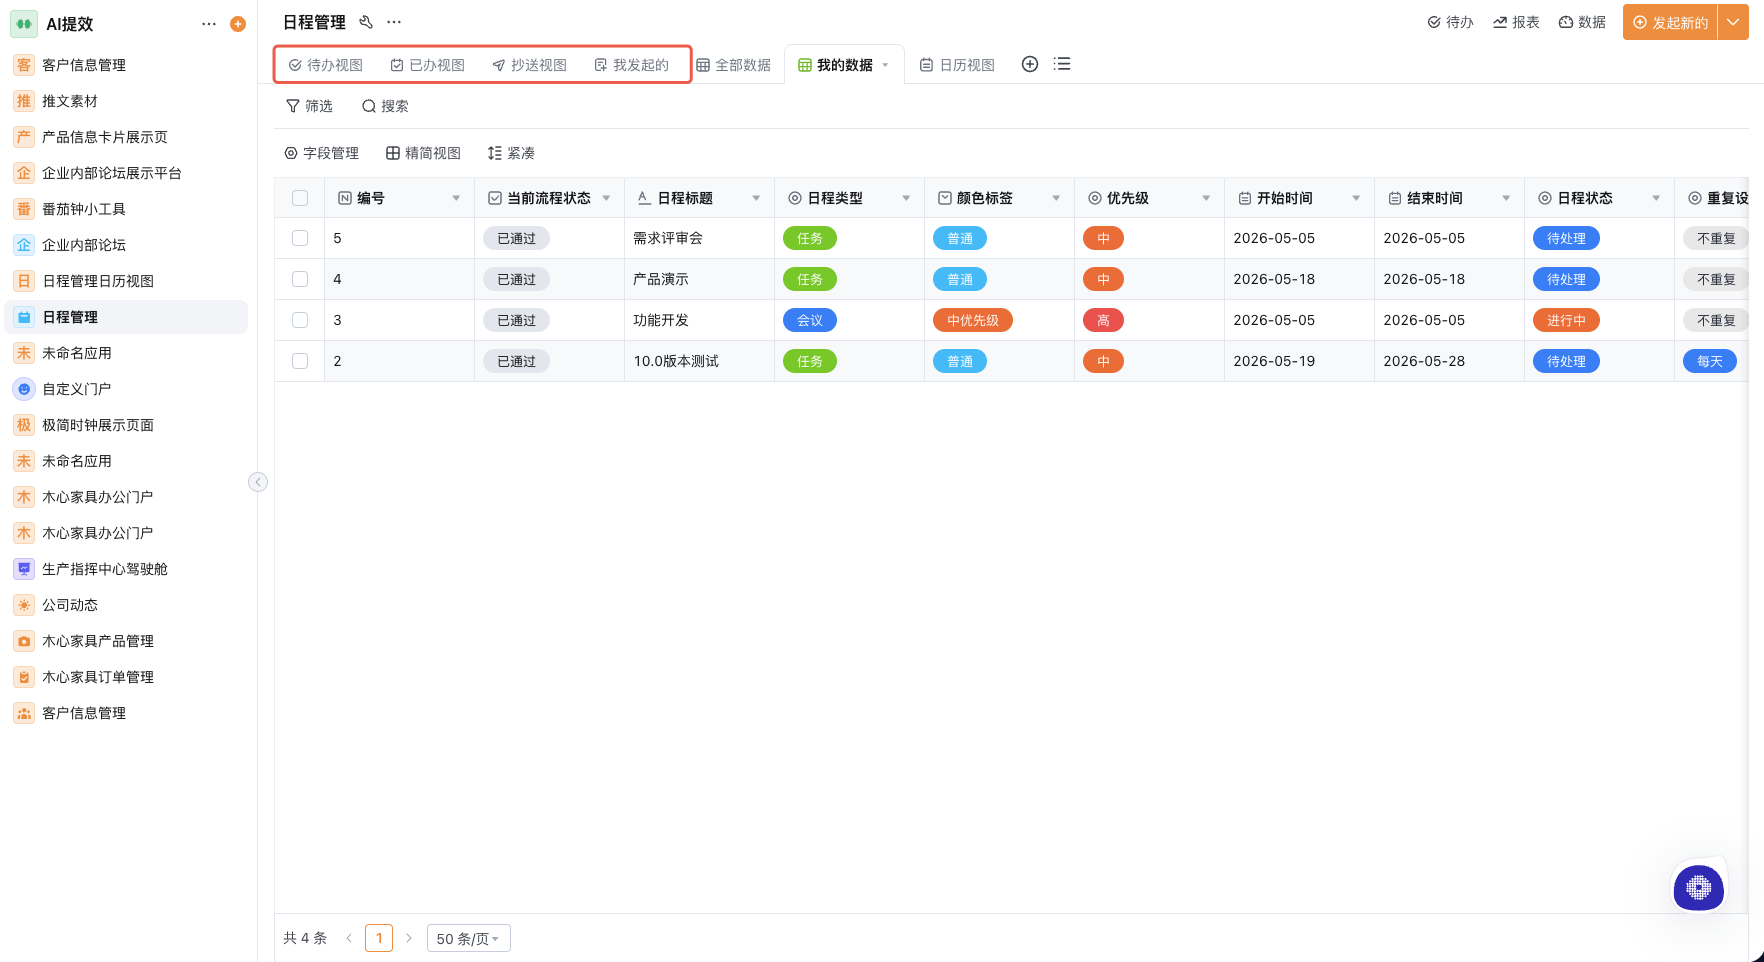Screen dimensions: 1764x962
Task: Click the 公司动态 sun icon
Action: (x=24, y=605)
